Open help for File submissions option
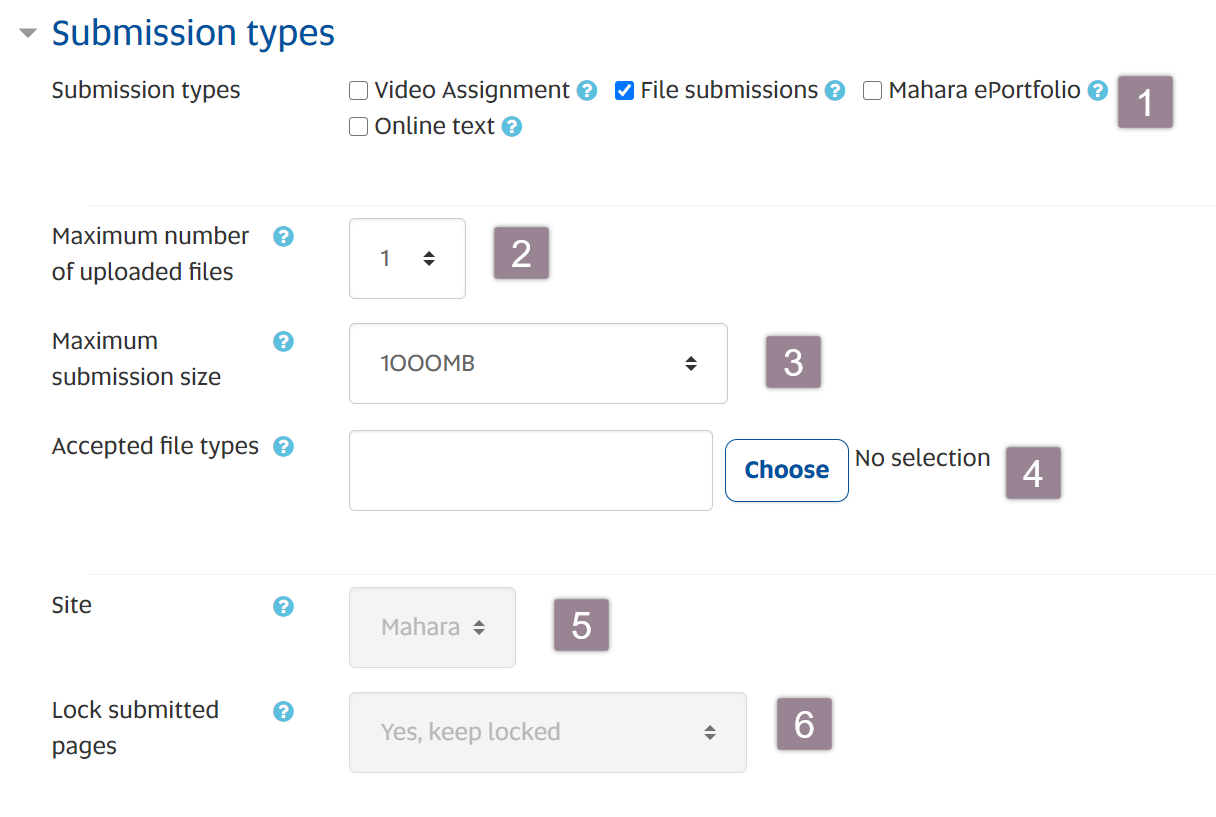 pyautogui.click(x=834, y=90)
